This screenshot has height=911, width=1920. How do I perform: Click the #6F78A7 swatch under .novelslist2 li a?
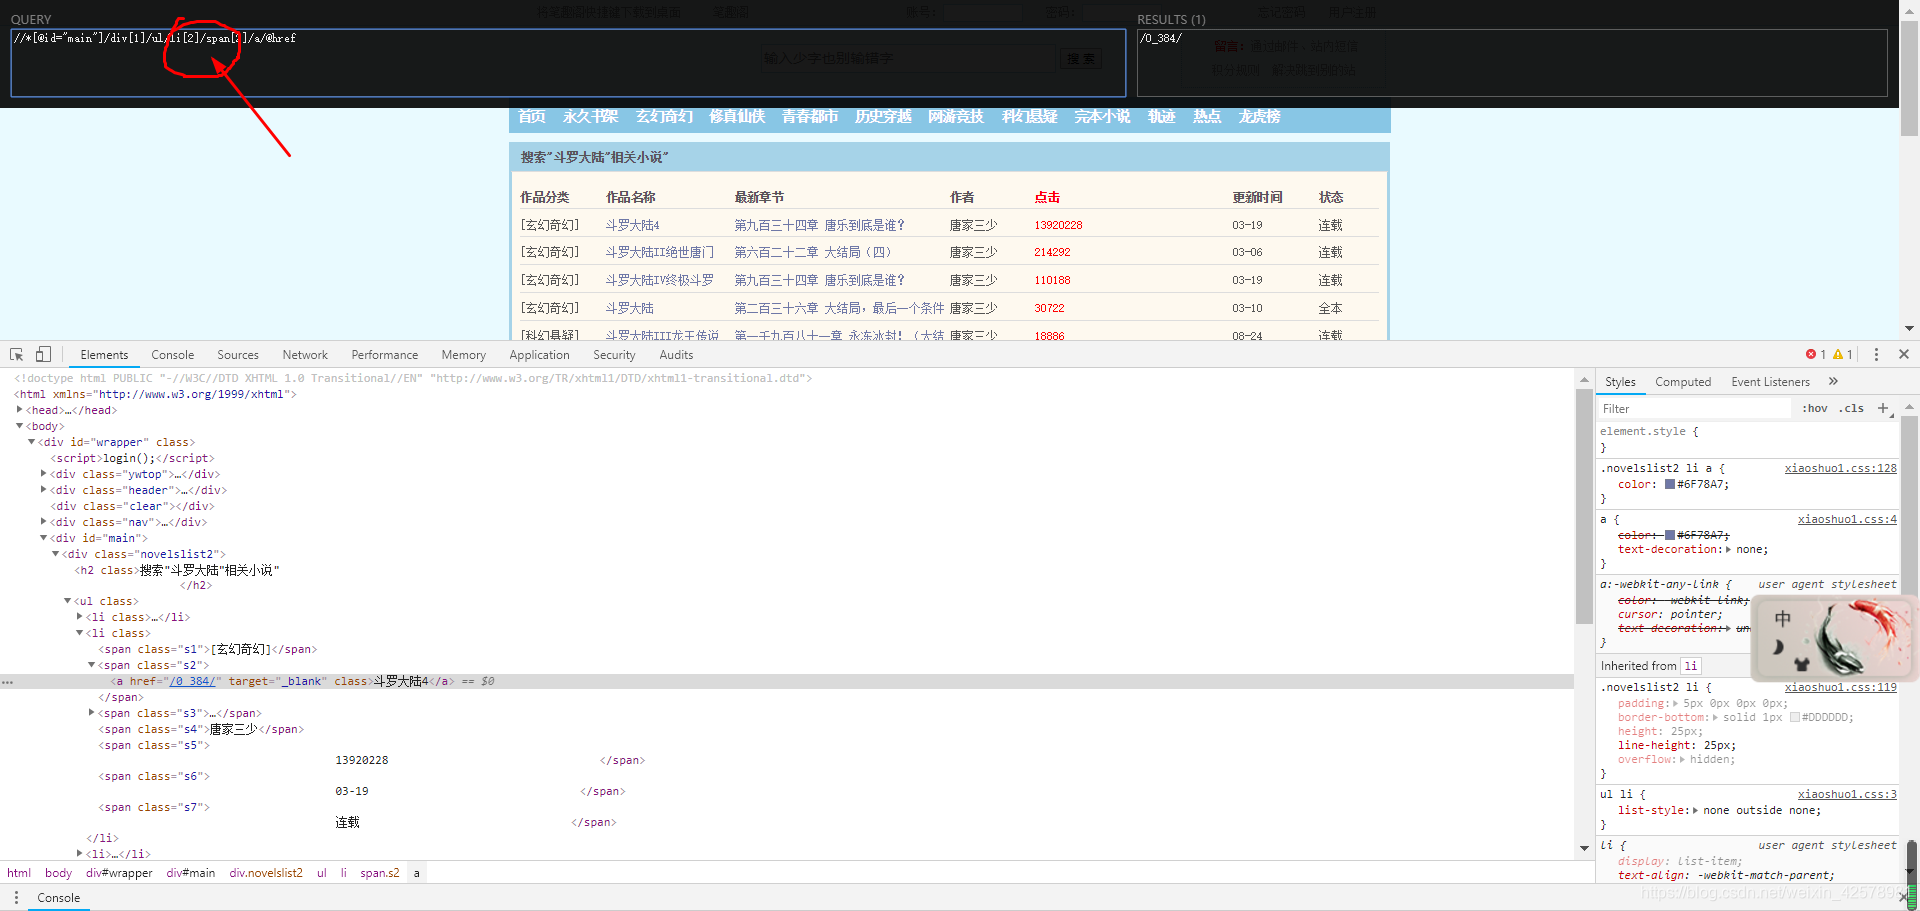[x=1670, y=484]
